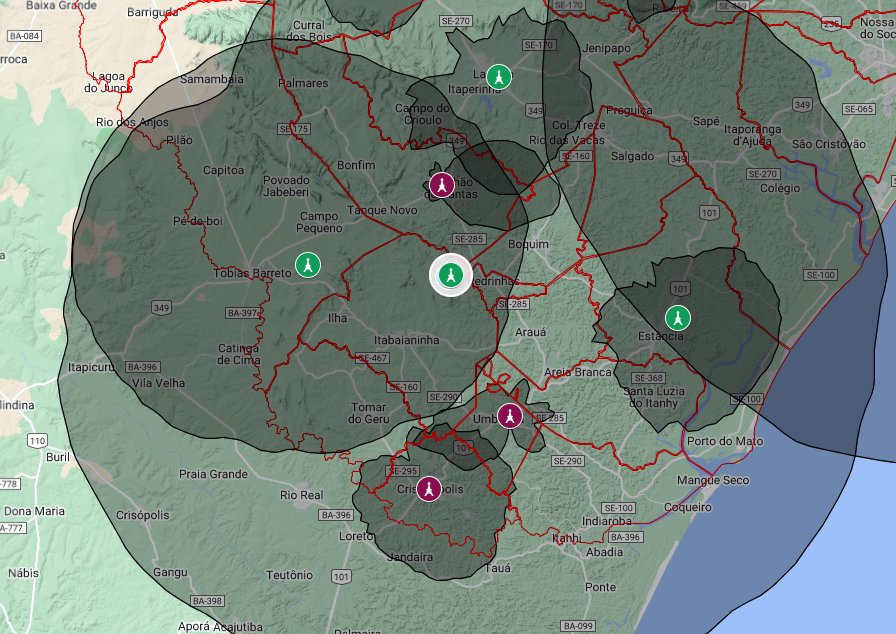896x634 pixels.
Task: Click the Crisópolis town label
Action: tap(143, 515)
